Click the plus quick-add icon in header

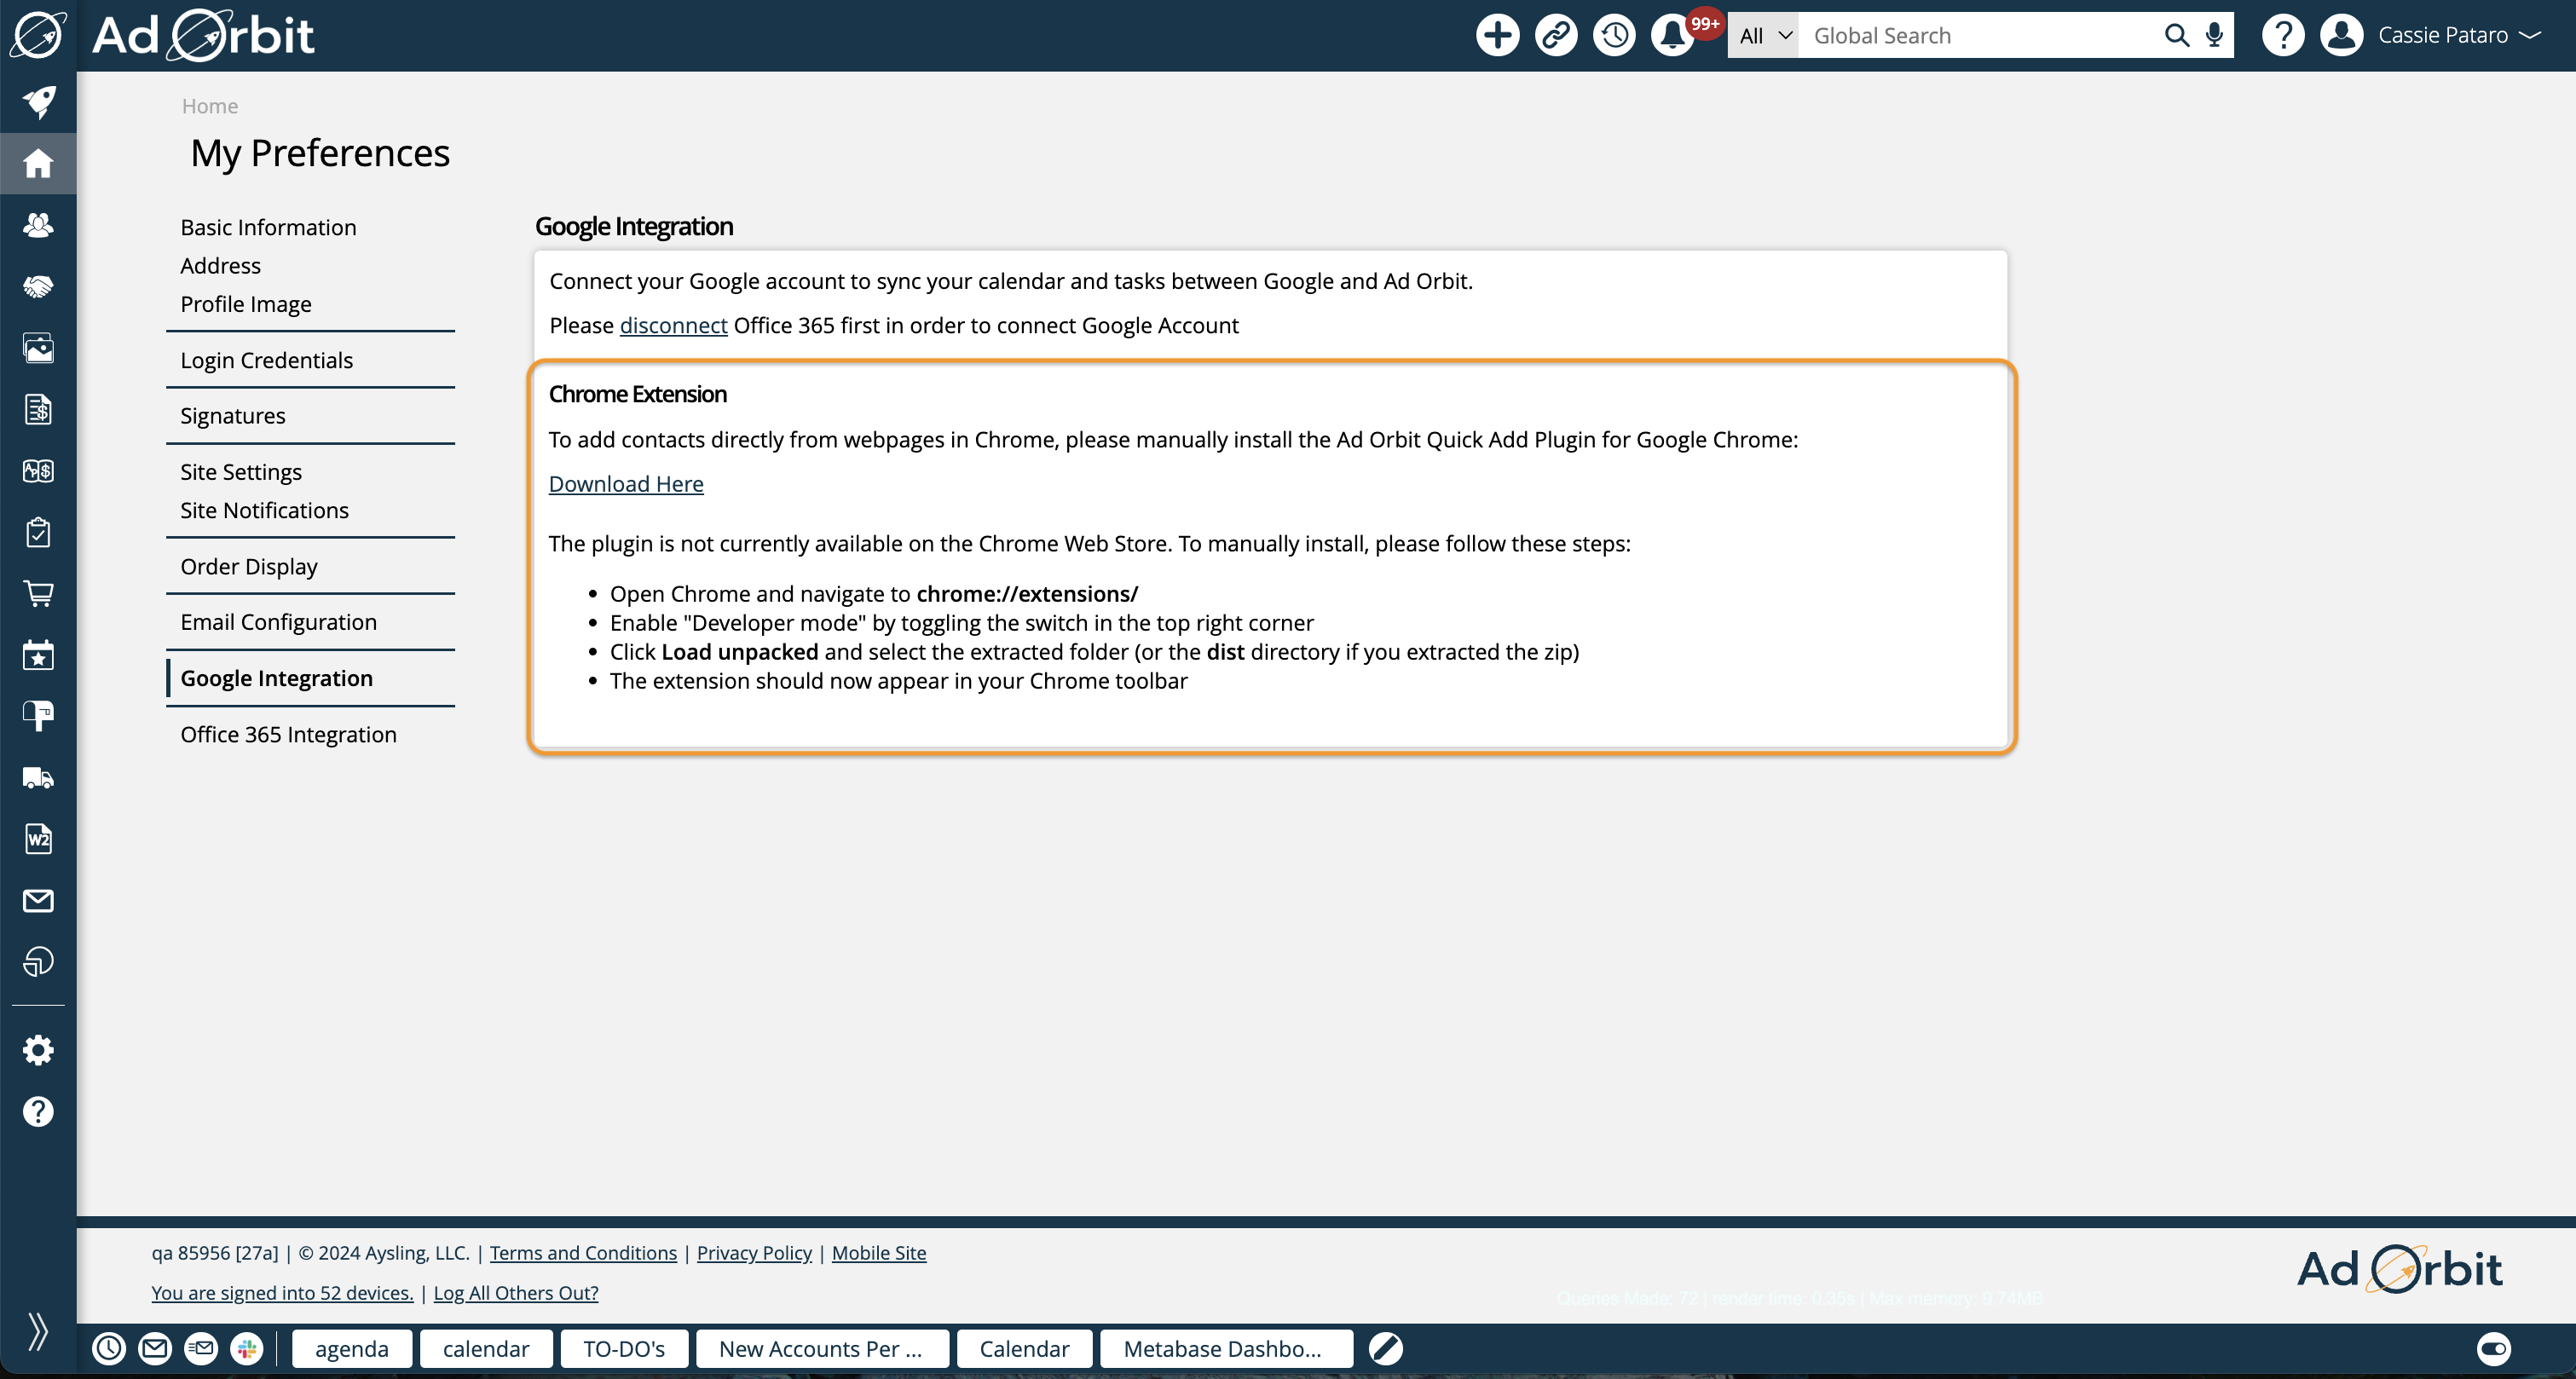pos(1497,35)
